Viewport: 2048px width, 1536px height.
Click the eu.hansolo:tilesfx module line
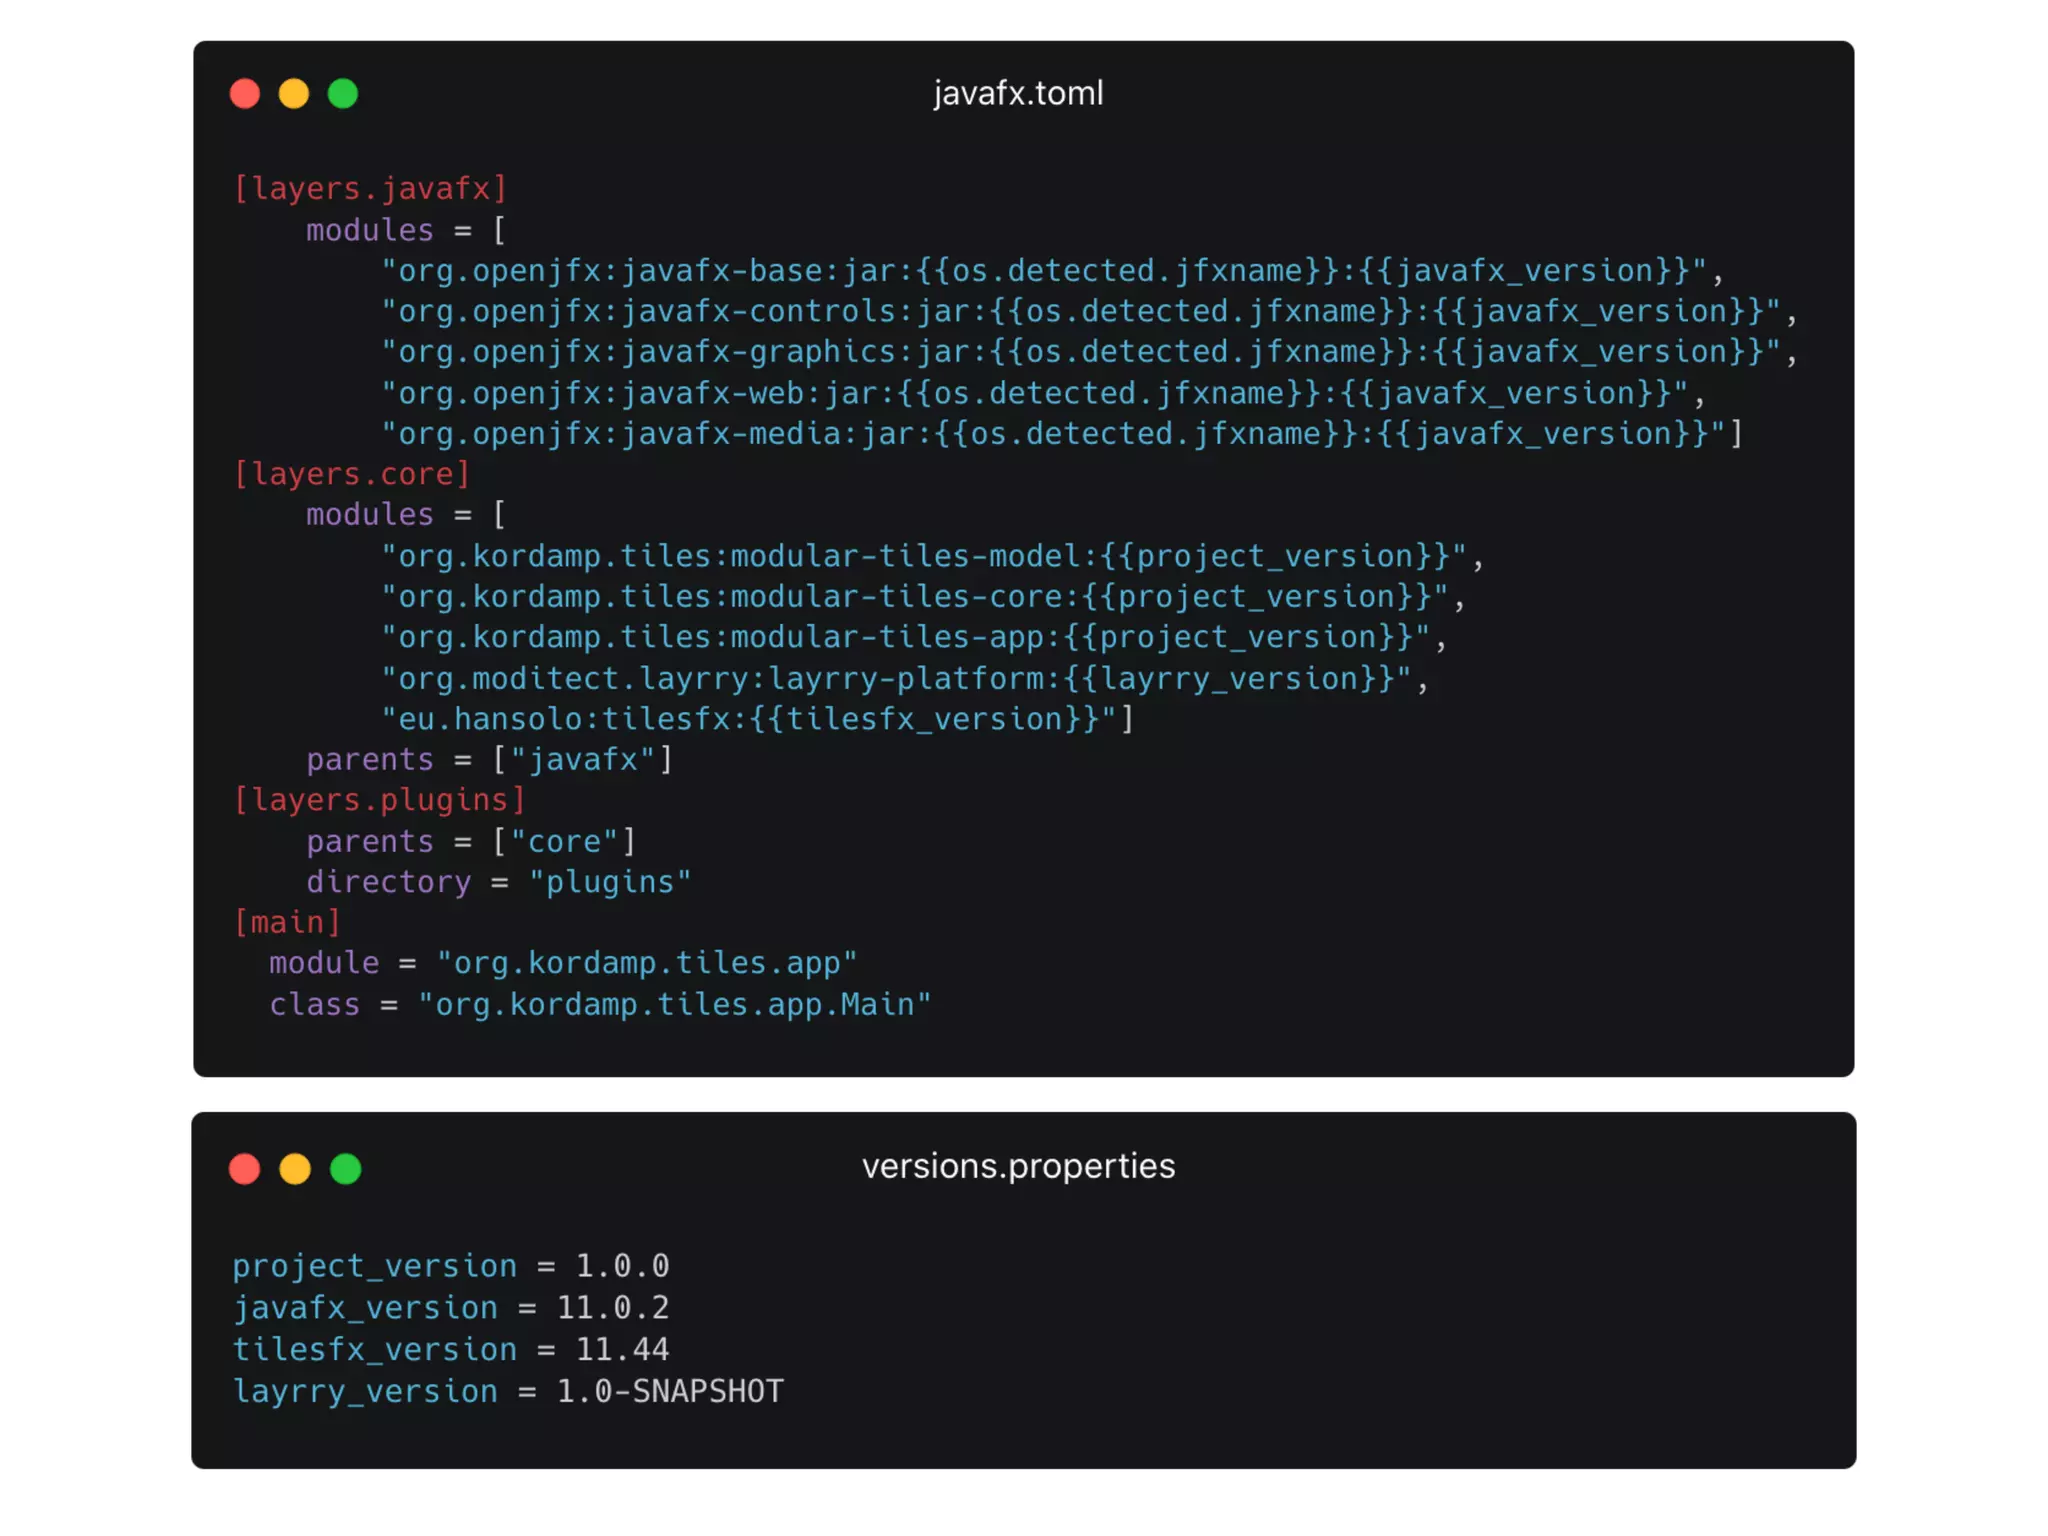(x=750, y=719)
